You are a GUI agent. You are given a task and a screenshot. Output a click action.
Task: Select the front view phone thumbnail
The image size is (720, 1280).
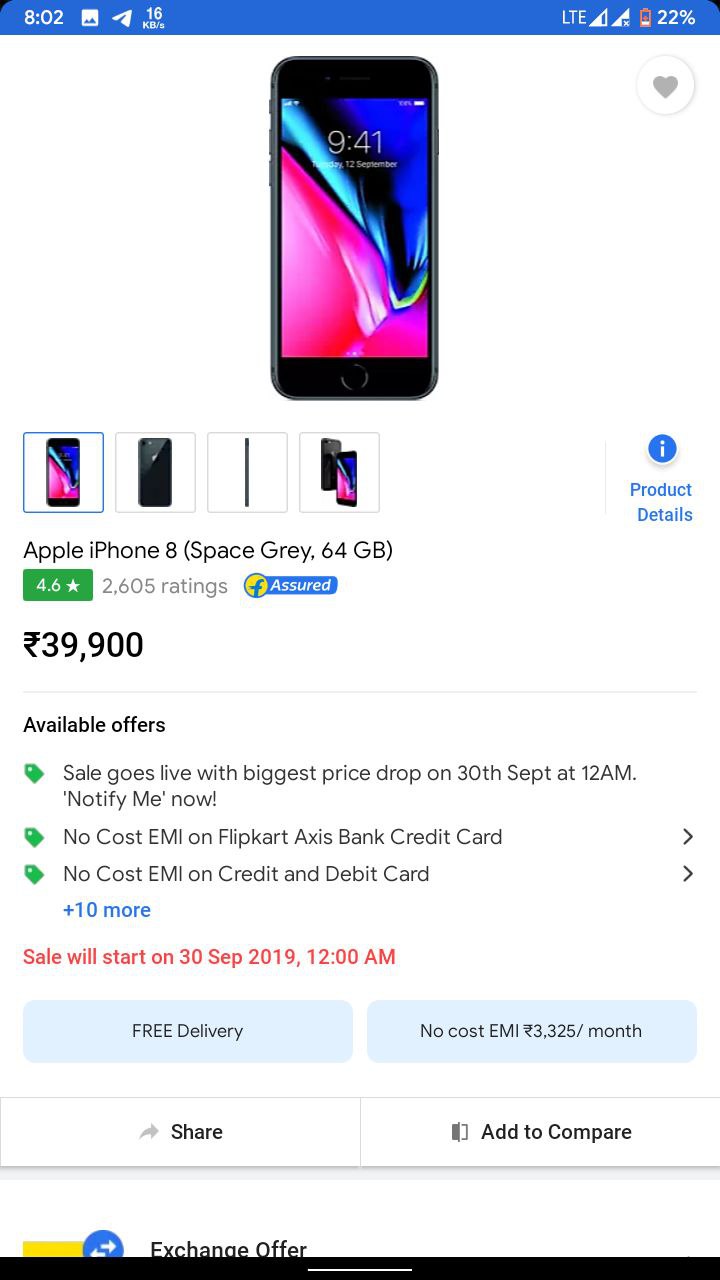pos(63,472)
